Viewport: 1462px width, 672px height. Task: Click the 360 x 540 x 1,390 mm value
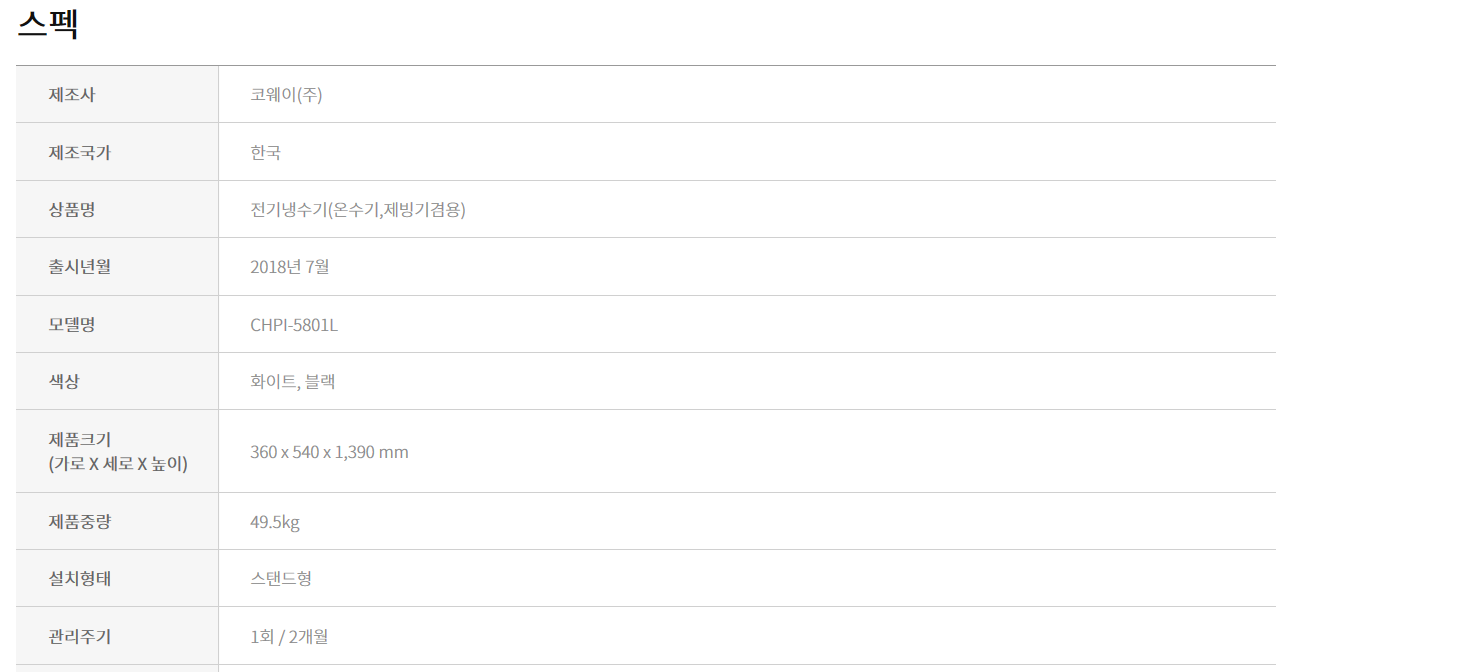[x=329, y=452]
